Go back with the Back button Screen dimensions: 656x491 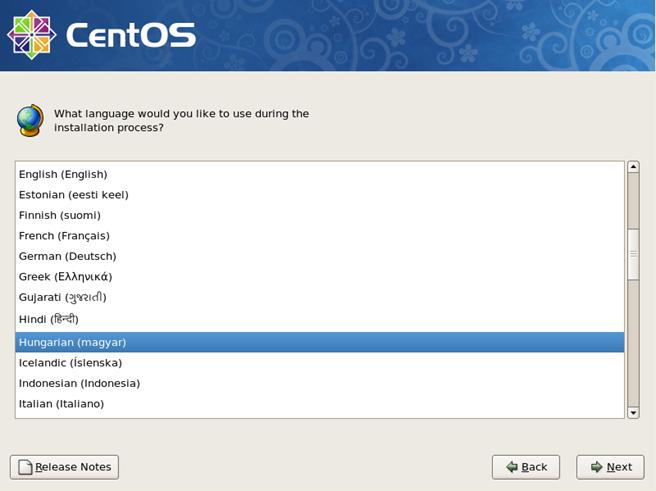(x=525, y=467)
